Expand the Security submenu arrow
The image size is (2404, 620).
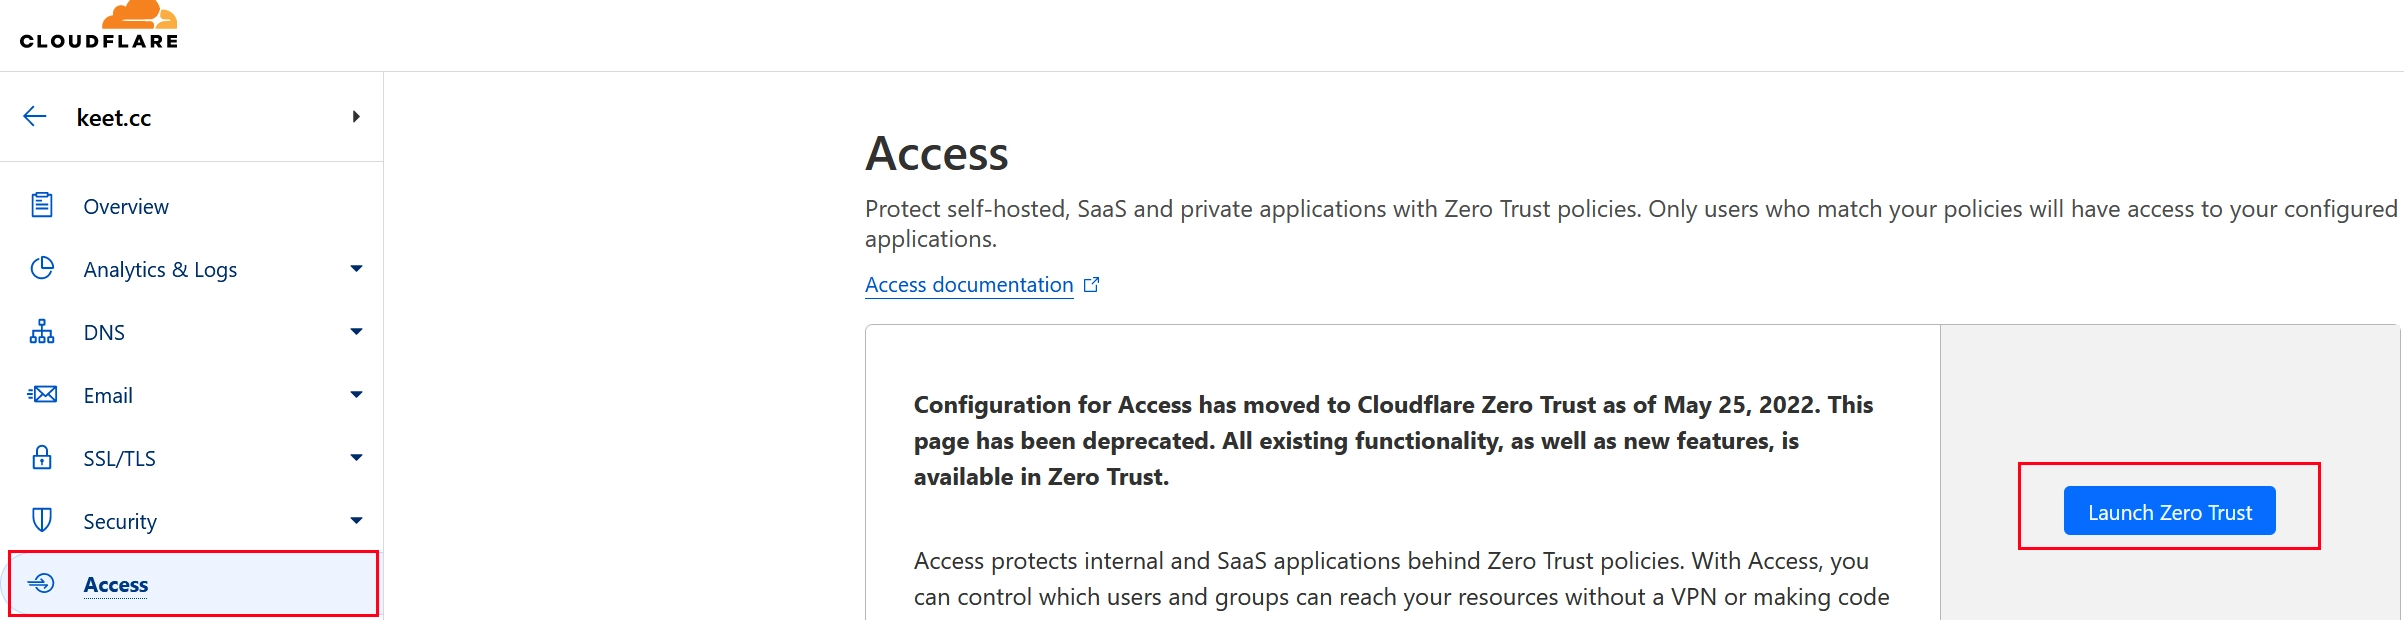click(356, 520)
